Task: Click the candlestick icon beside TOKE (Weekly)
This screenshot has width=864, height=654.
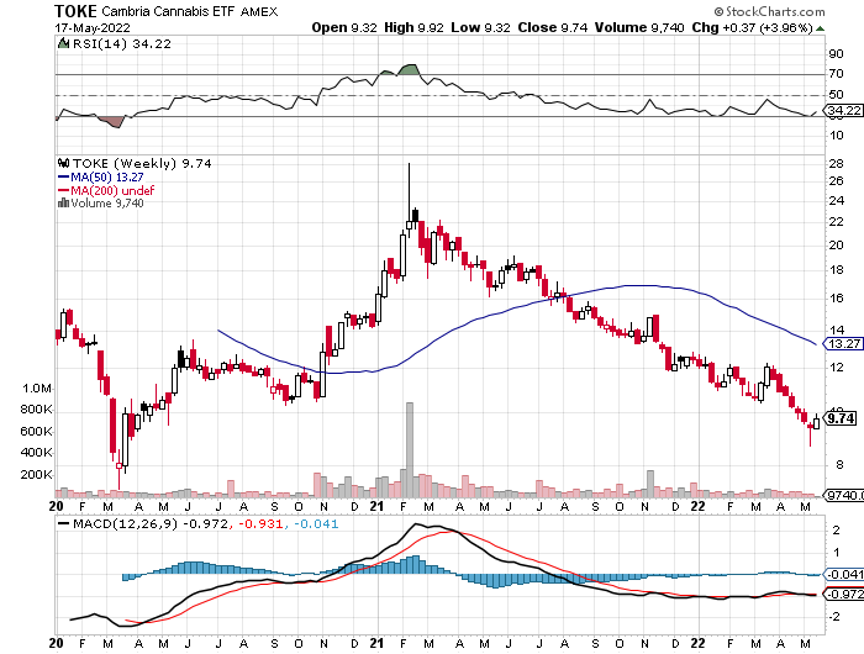Action: (x=63, y=163)
